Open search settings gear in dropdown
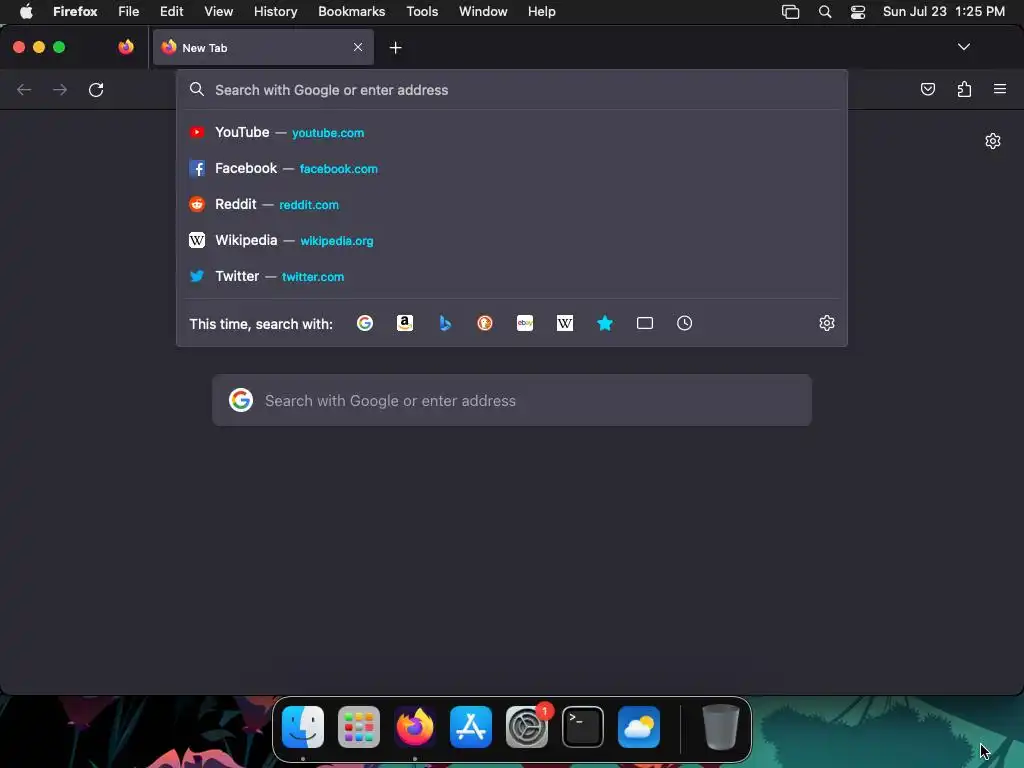 coord(827,323)
